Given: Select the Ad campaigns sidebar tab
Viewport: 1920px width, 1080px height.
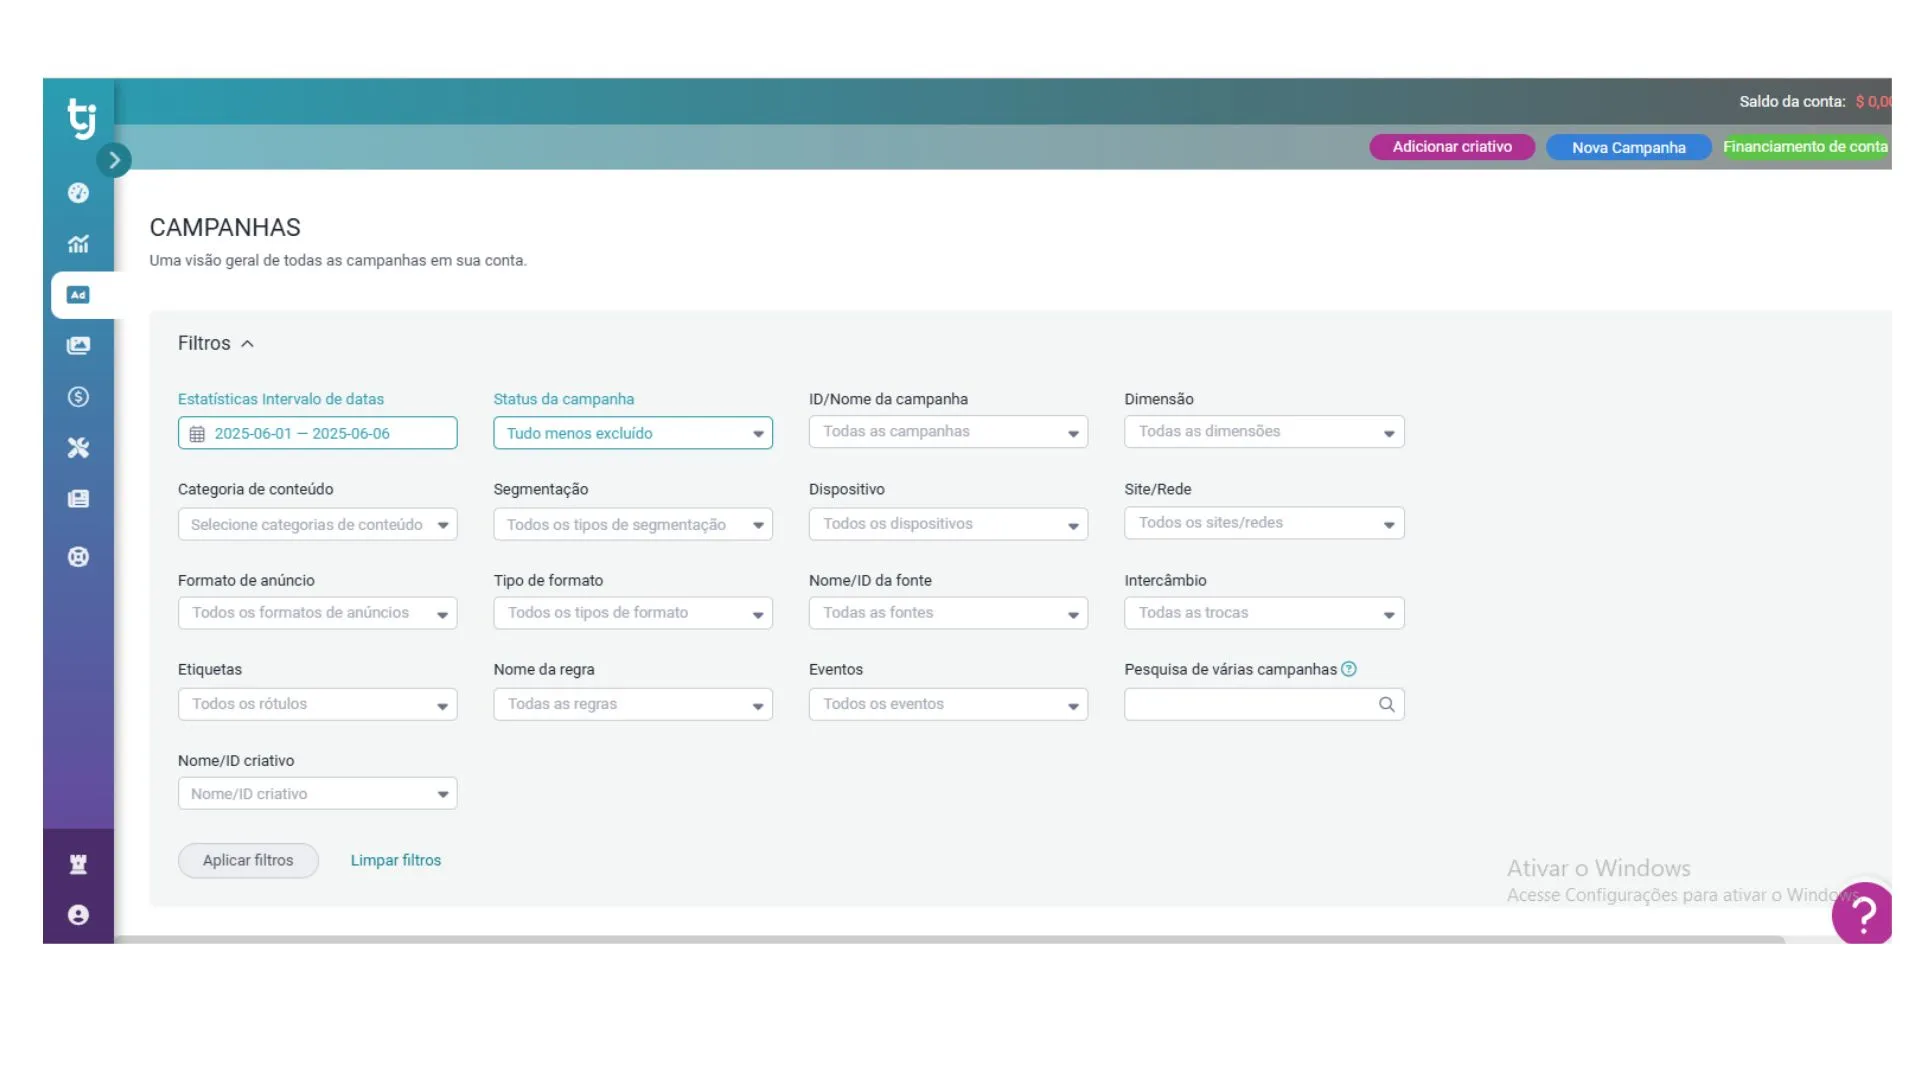Looking at the screenshot, I should click(78, 295).
